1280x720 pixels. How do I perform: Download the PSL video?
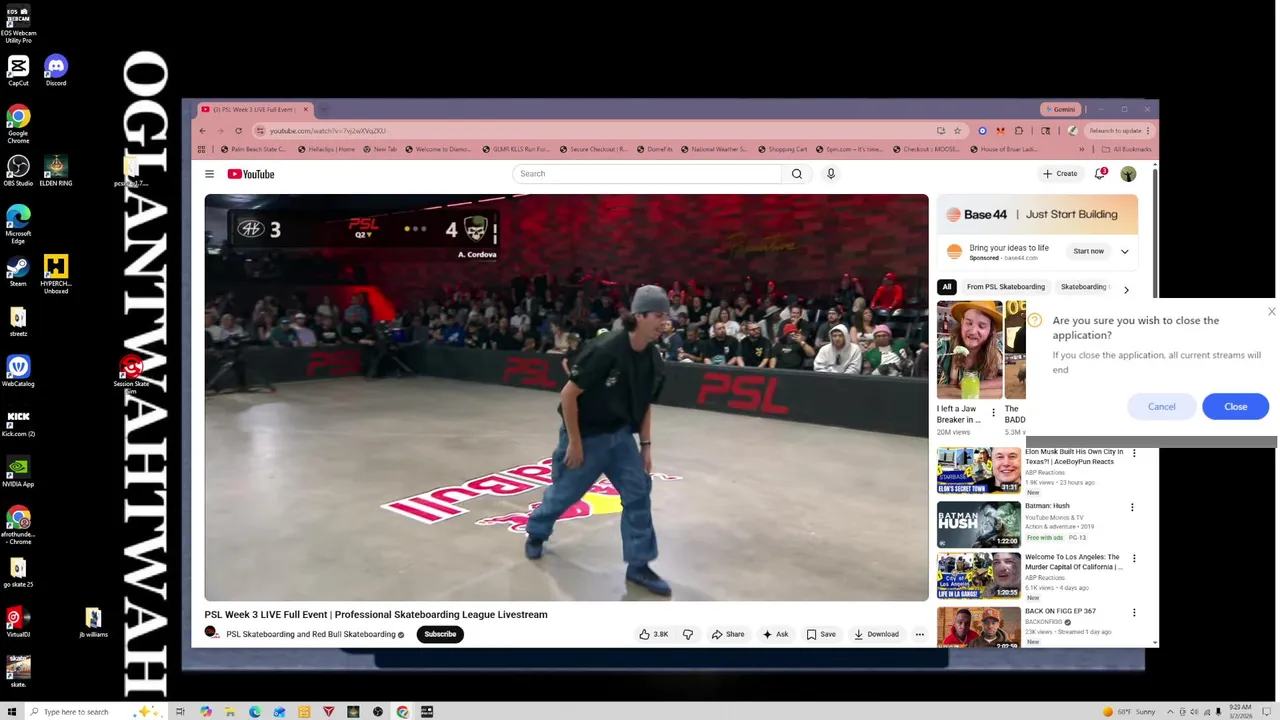point(876,634)
